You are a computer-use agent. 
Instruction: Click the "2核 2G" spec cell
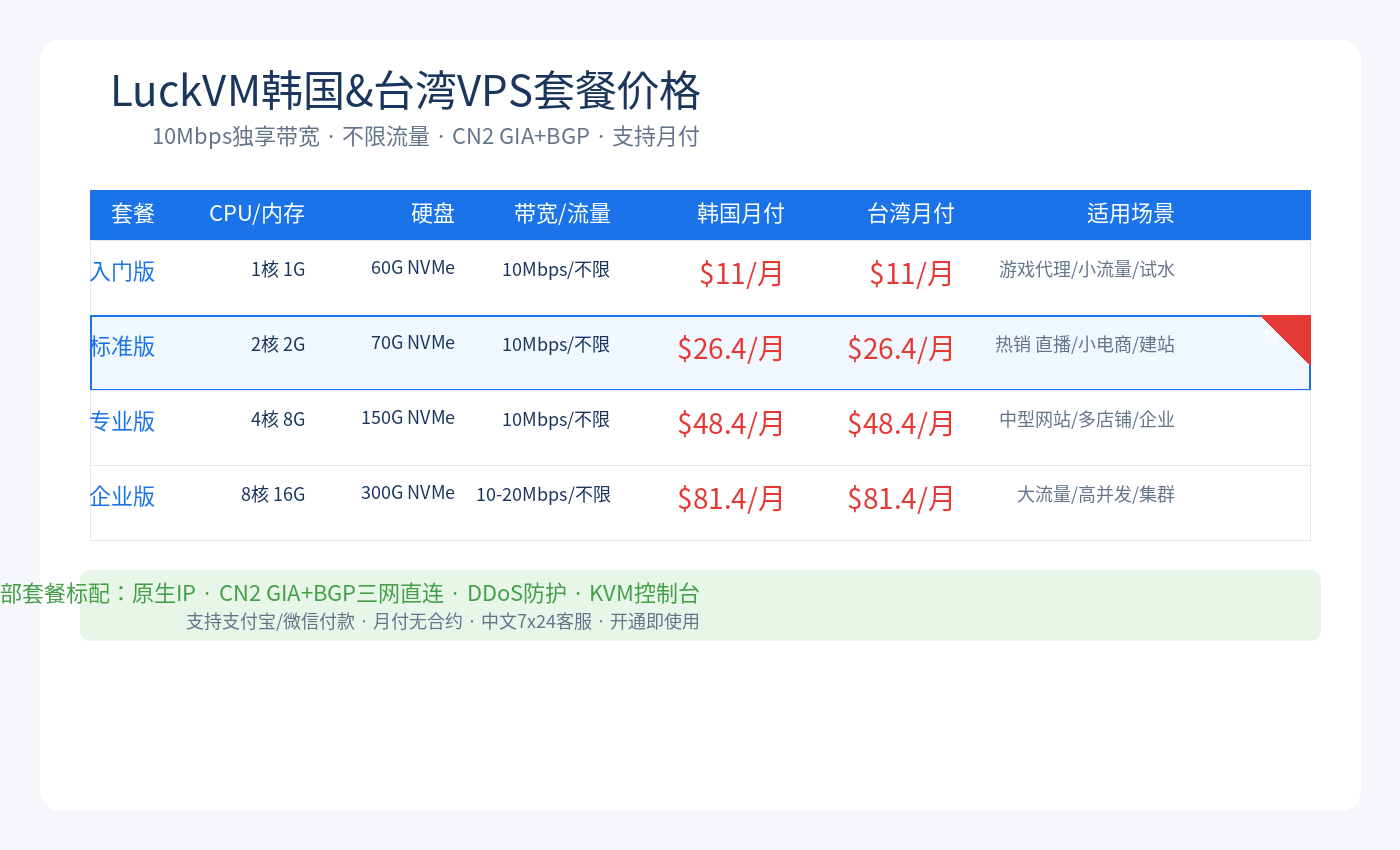pos(278,344)
